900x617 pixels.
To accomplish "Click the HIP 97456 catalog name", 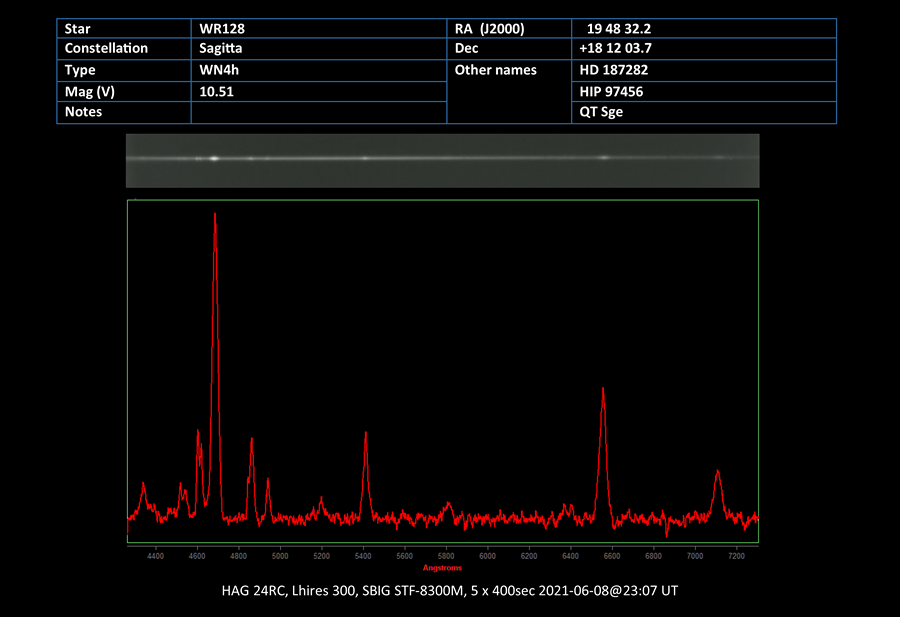I will tap(611, 91).
